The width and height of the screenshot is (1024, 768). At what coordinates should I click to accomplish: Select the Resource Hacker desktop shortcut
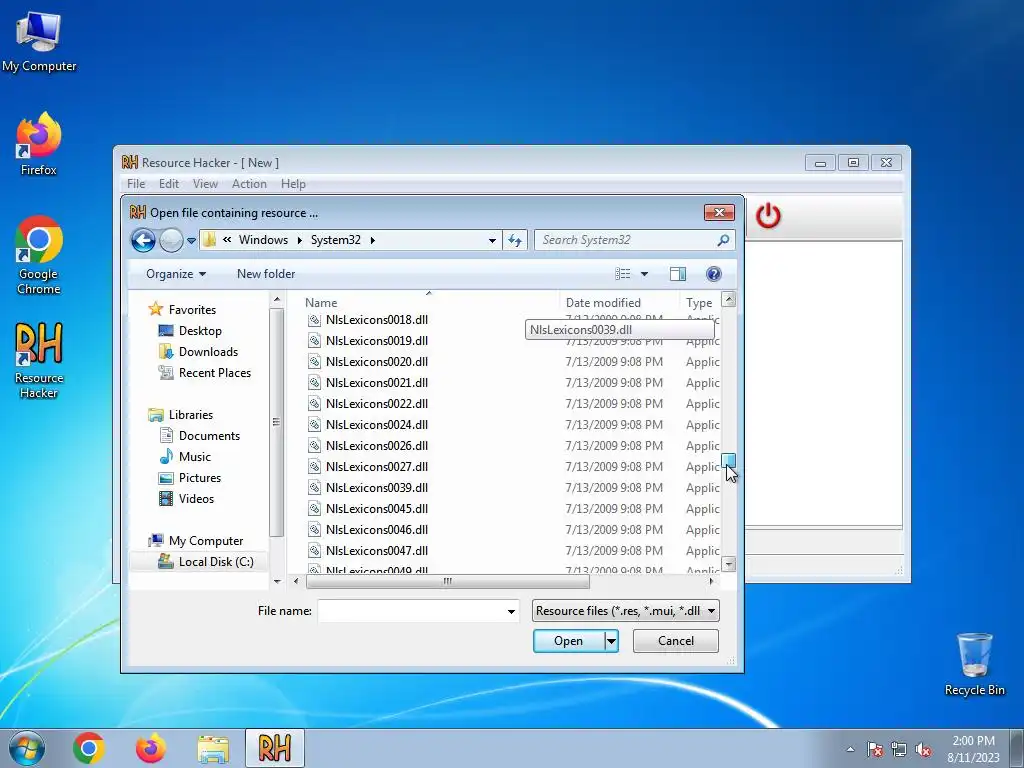tap(39, 360)
